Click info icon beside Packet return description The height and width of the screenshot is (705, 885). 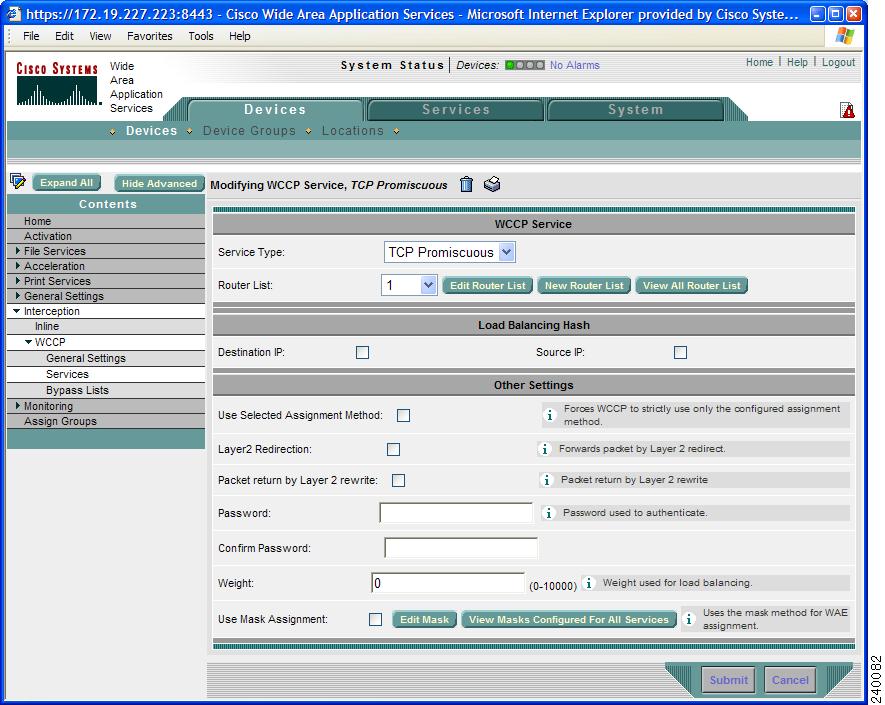546,480
